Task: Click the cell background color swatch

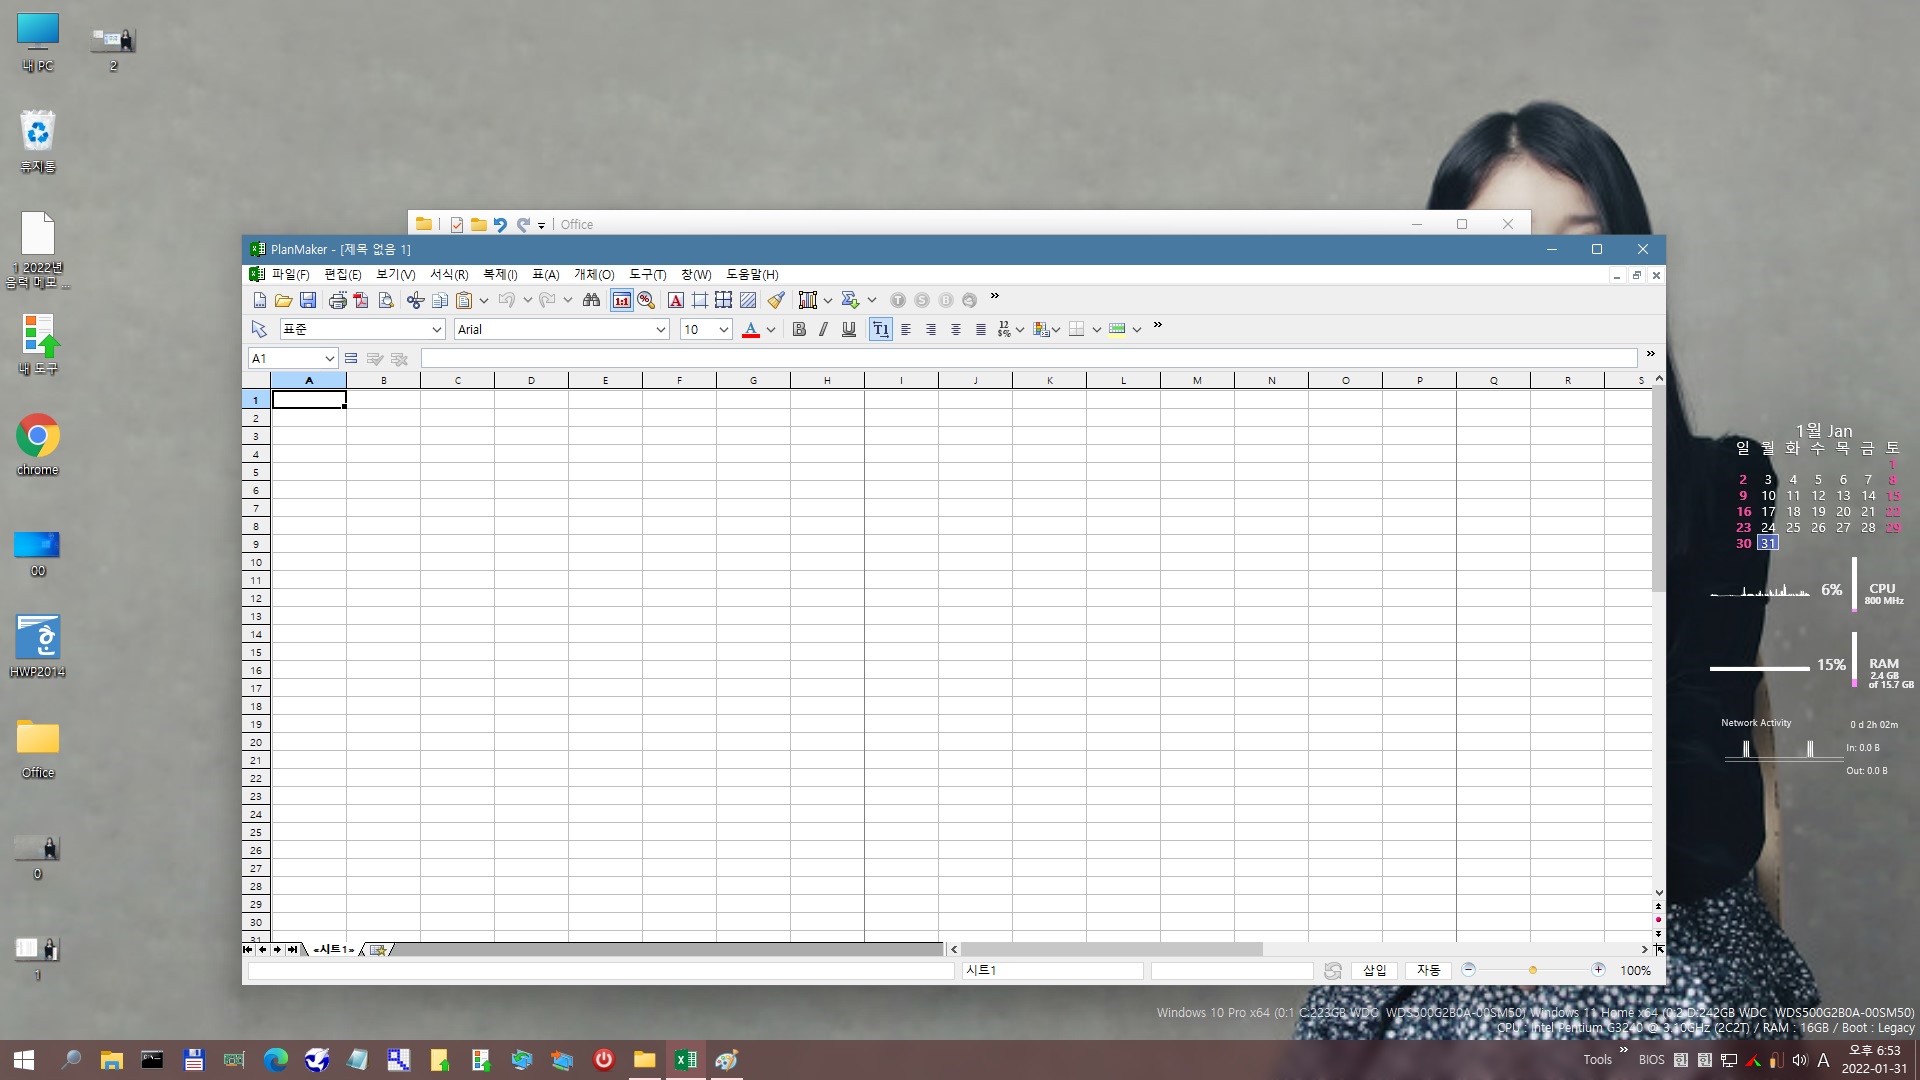Action: 1117,329
